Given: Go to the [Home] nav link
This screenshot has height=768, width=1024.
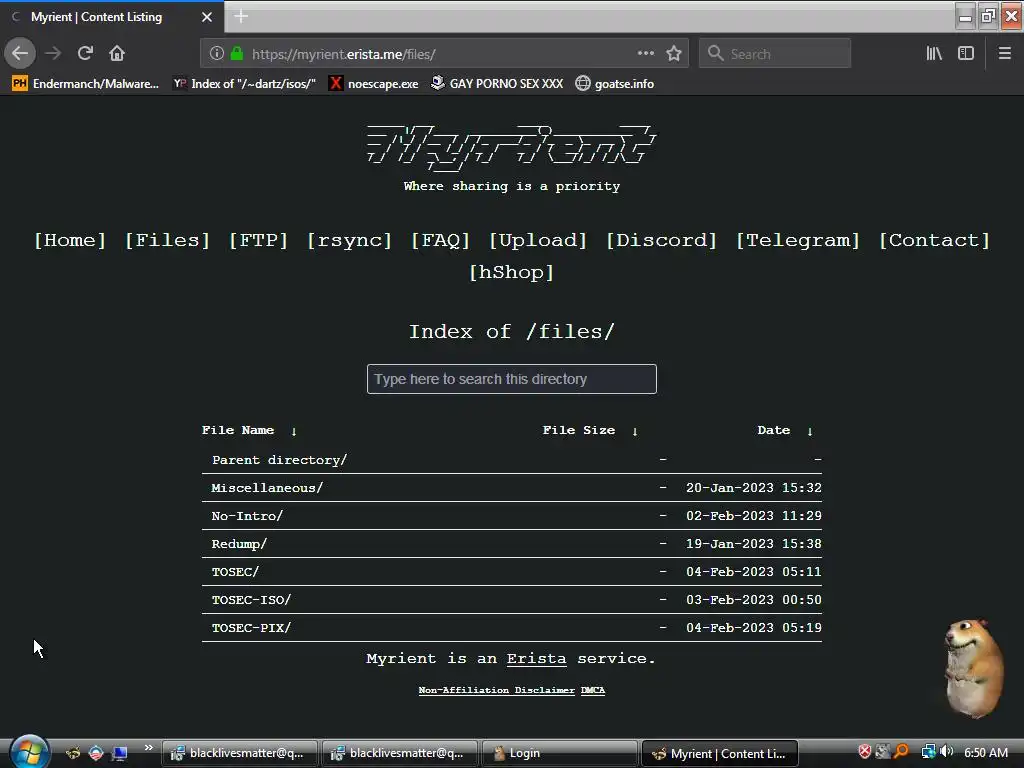Looking at the screenshot, I should pyautogui.click(x=70, y=240).
